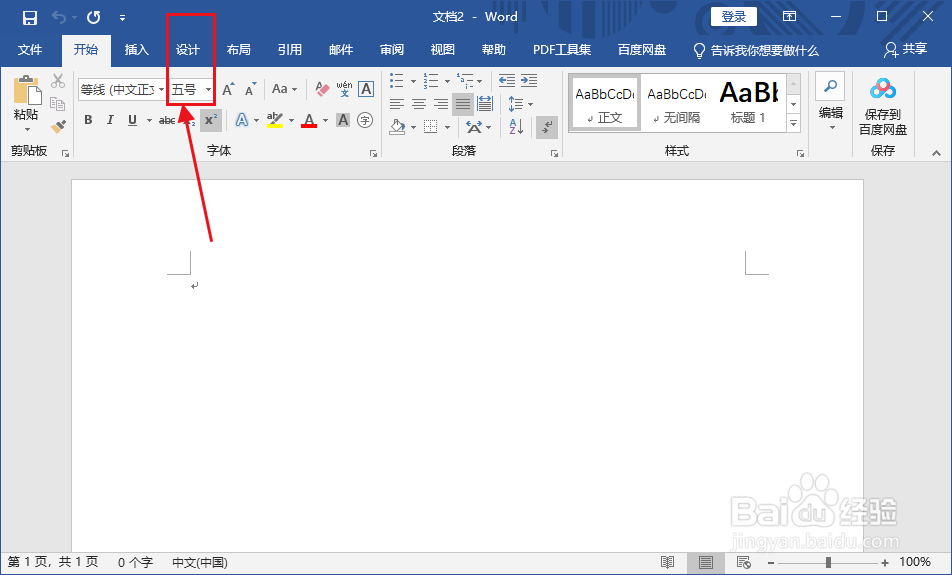Image resolution: width=952 pixels, height=575 pixels.
Task: Click the 登录 sign-in button
Action: pyautogui.click(x=734, y=17)
